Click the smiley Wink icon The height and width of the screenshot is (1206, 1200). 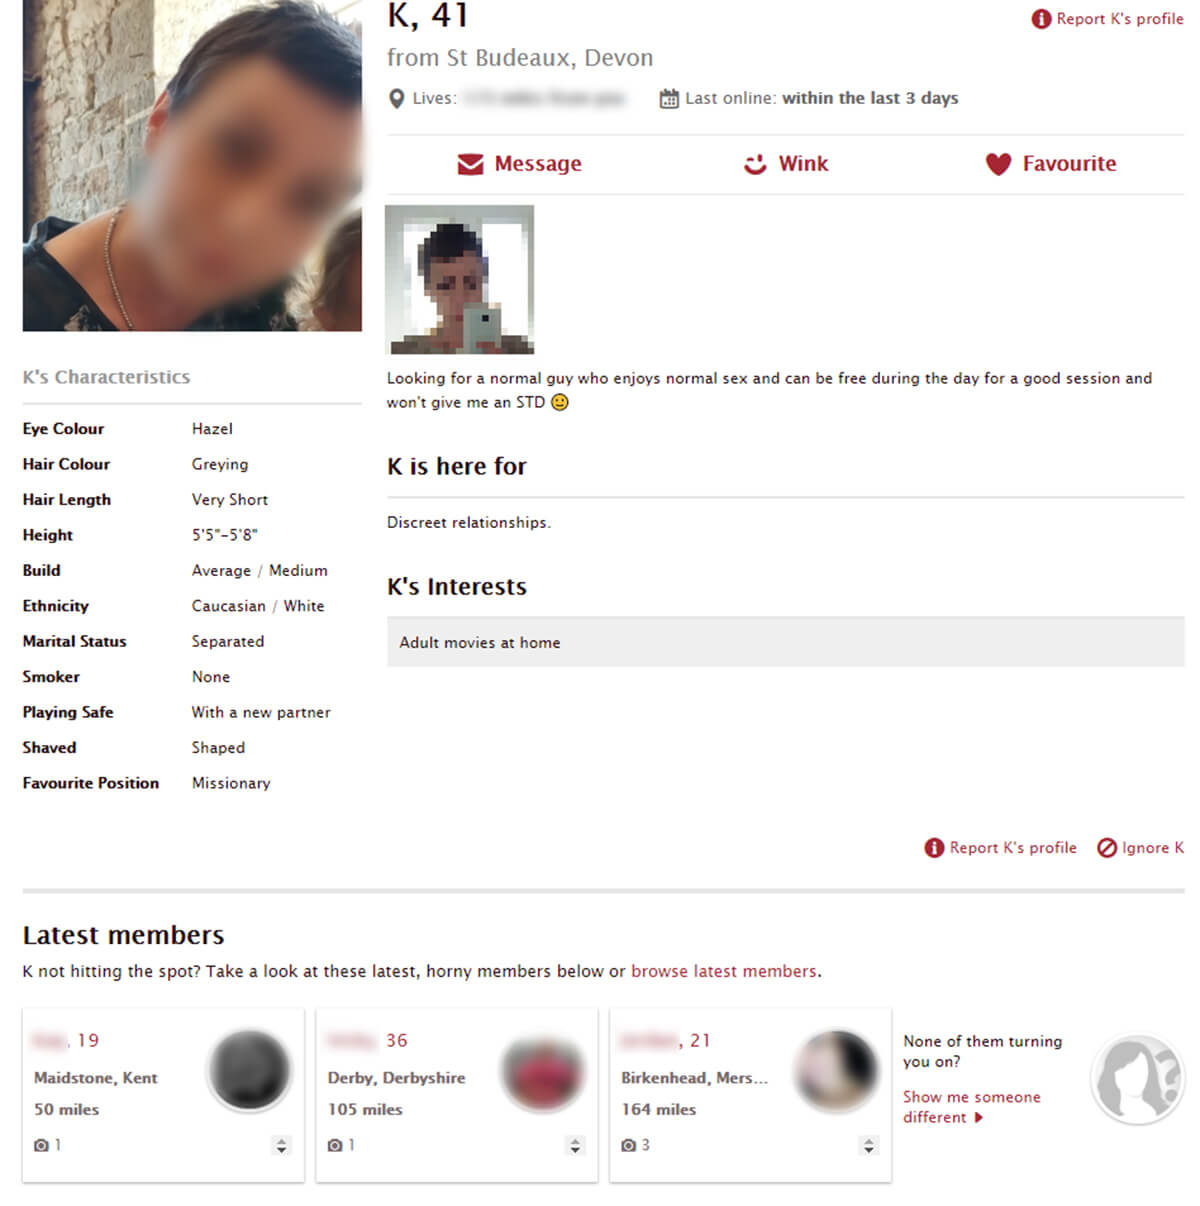pos(755,164)
